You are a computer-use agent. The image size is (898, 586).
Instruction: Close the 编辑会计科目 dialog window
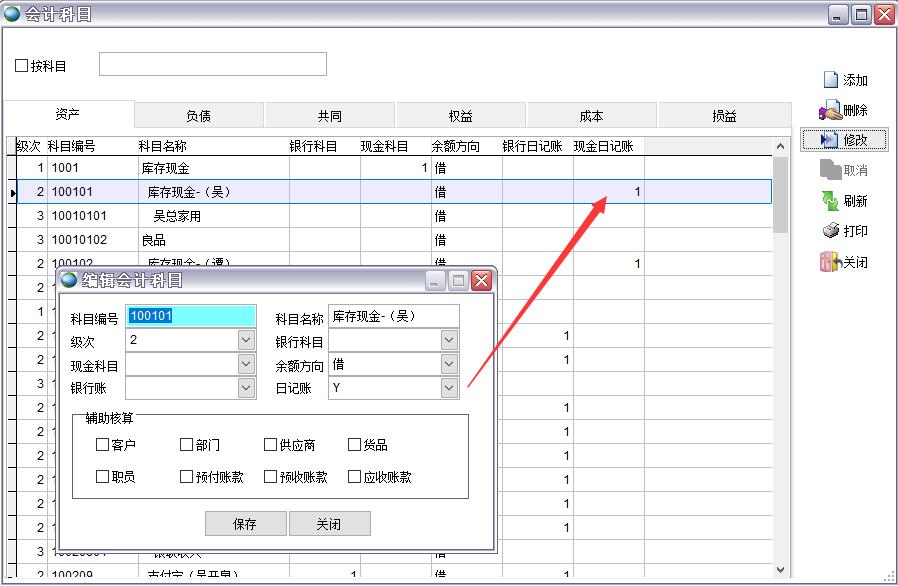tap(482, 281)
